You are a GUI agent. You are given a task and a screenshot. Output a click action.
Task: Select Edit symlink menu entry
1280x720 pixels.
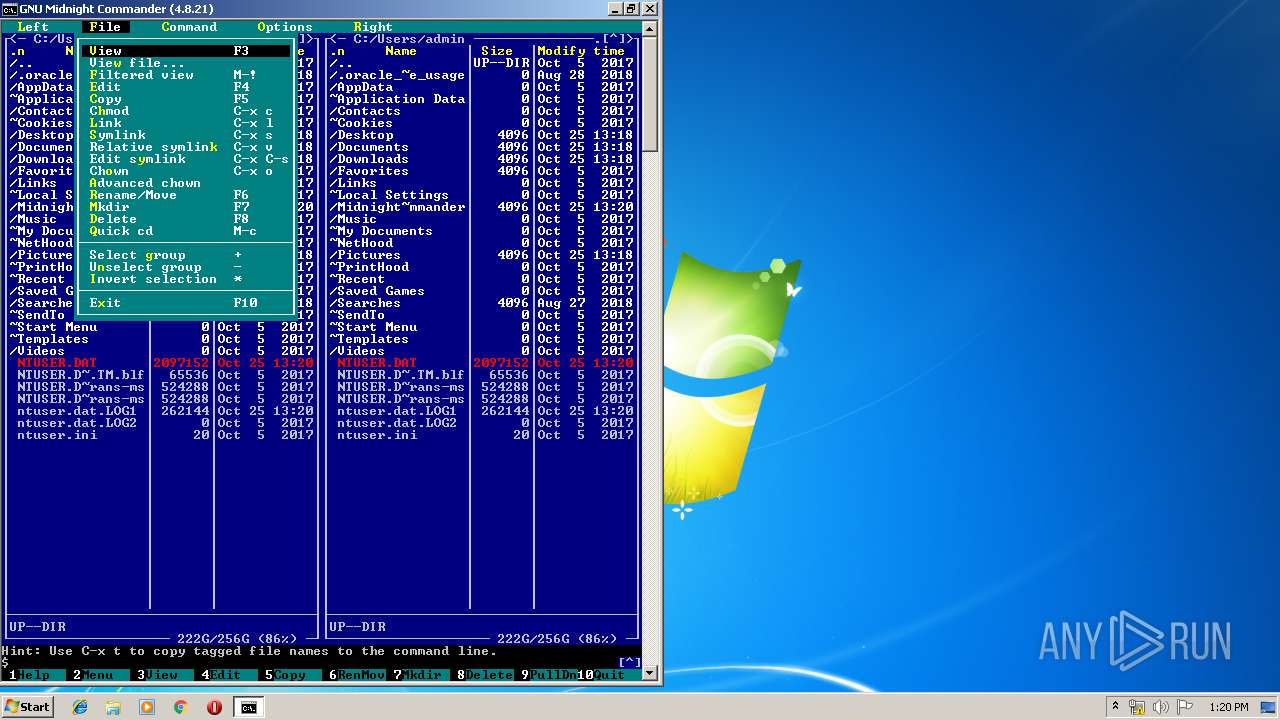click(x=185, y=159)
